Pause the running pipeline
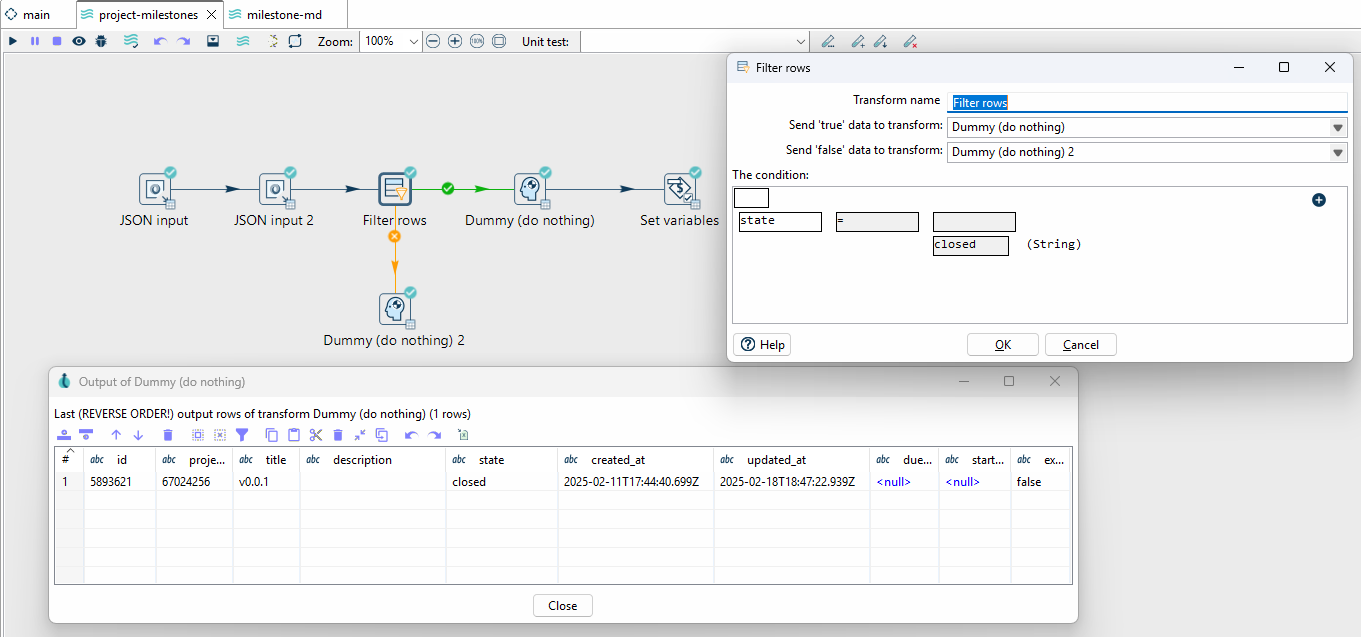This screenshot has width=1361, height=637. [35, 41]
